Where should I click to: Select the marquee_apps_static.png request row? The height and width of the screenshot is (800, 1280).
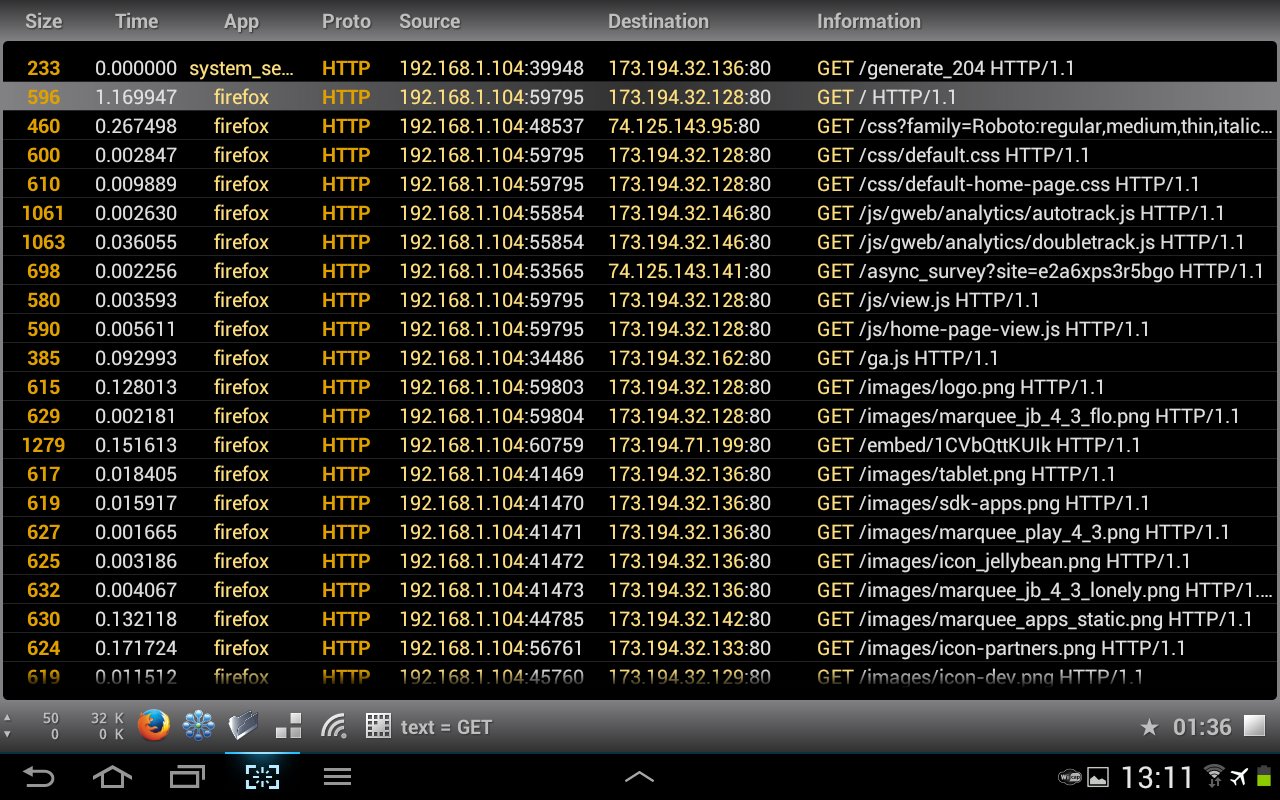pyautogui.click(x=640, y=619)
